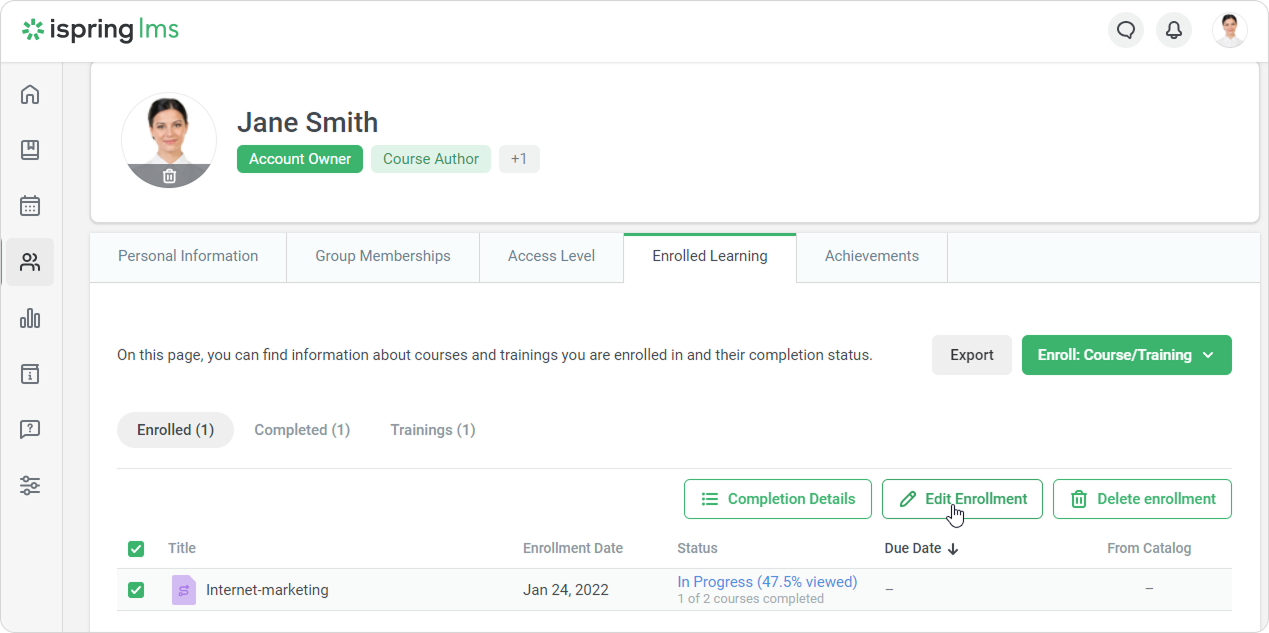Image resolution: width=1269 pixels, height=633 pixels.
Task: Click the user avatar in top right
Action: 1229,30
